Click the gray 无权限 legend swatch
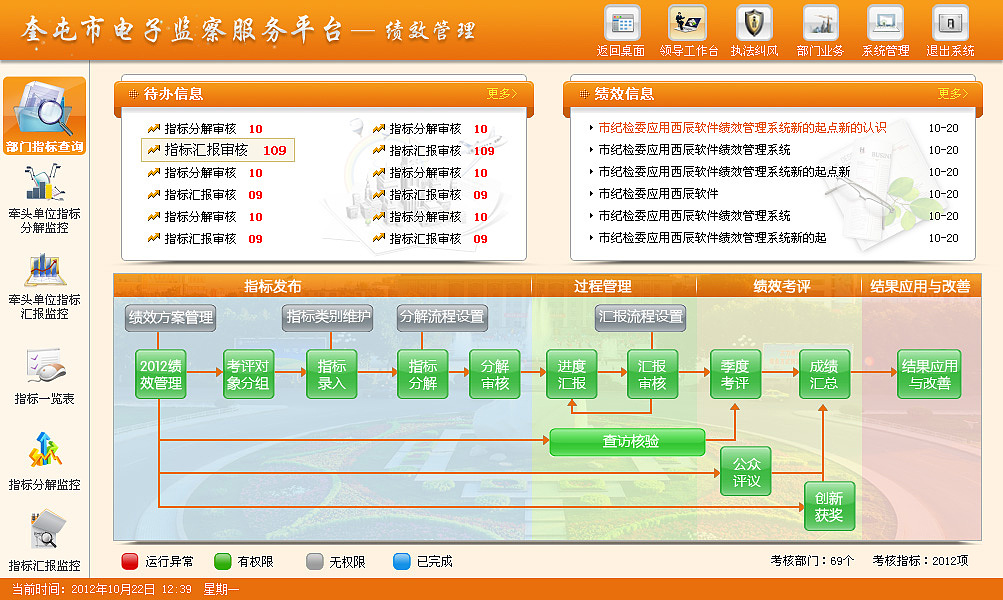Viewport: 1003px width, 600px height. click(315, 562)
